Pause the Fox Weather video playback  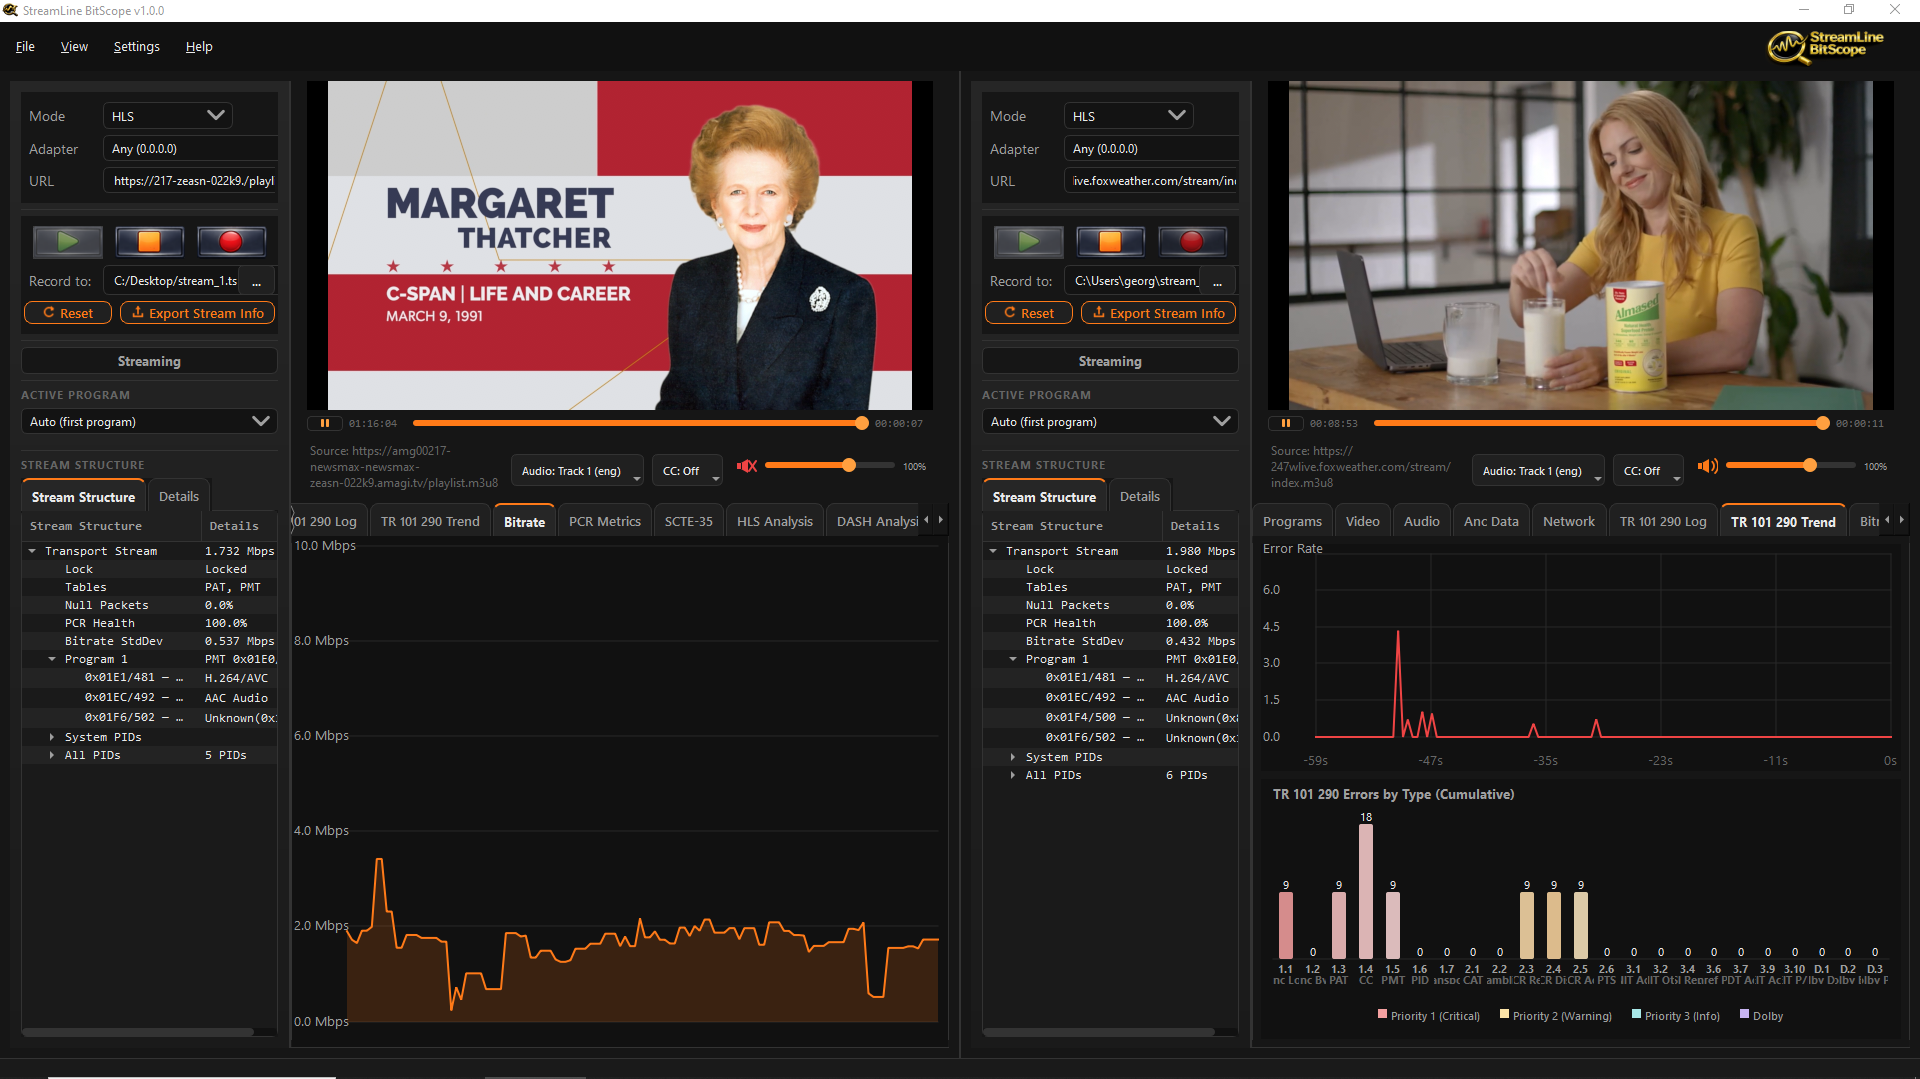click(1286, 423)
